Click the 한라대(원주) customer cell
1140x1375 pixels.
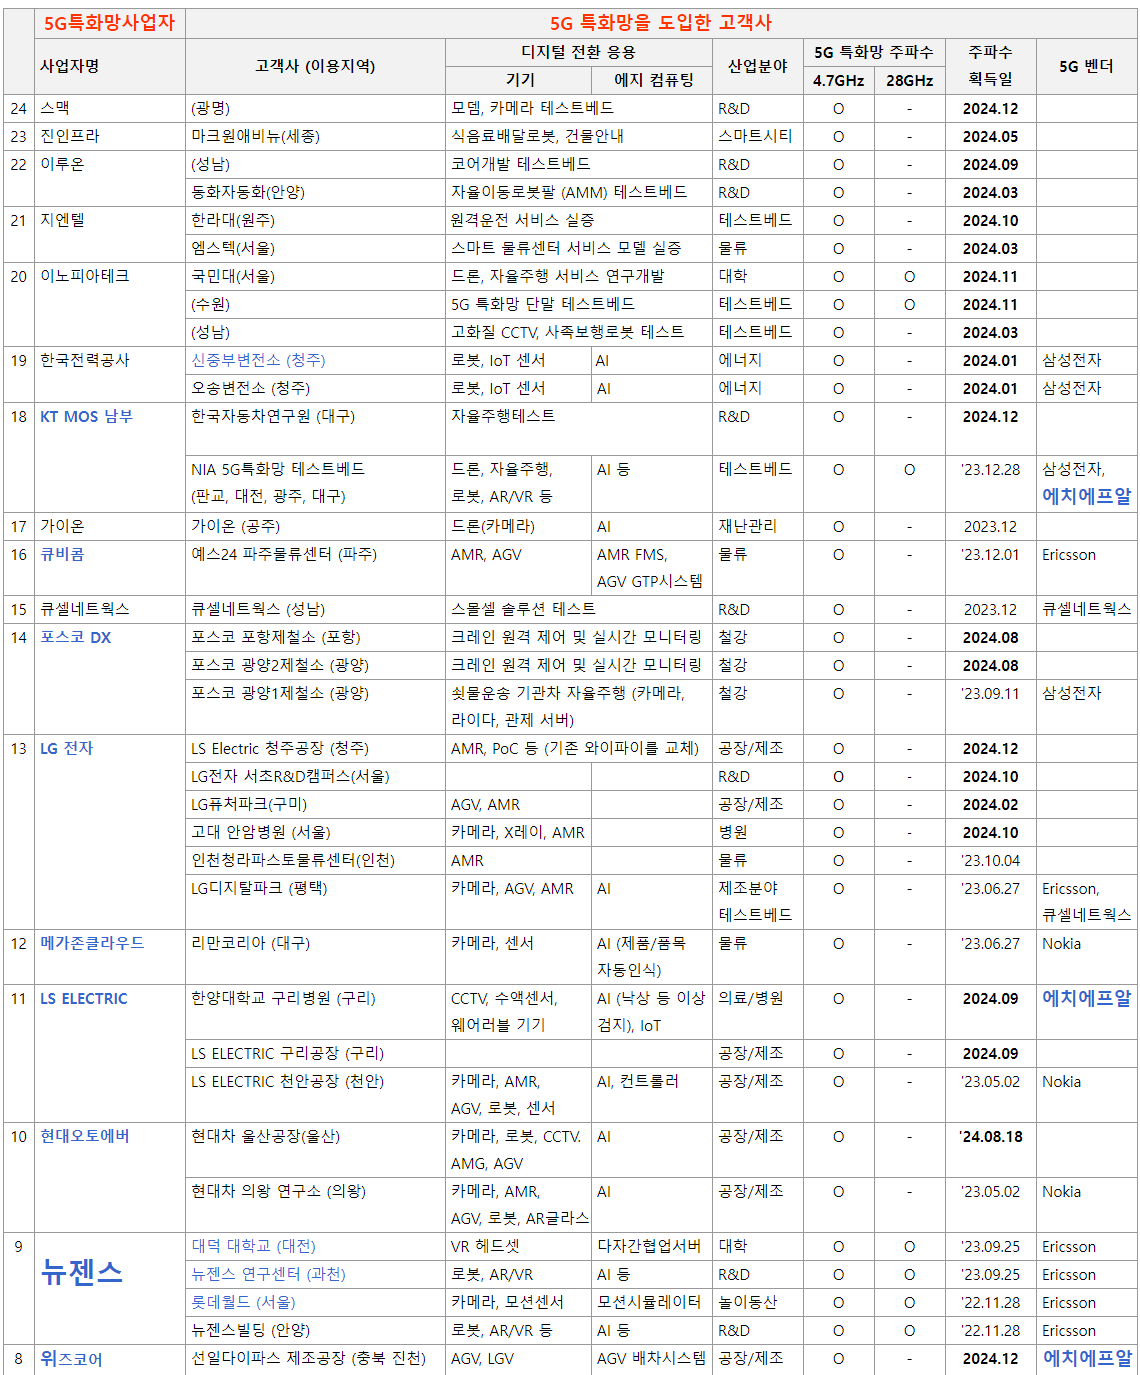tap(315, 220)
